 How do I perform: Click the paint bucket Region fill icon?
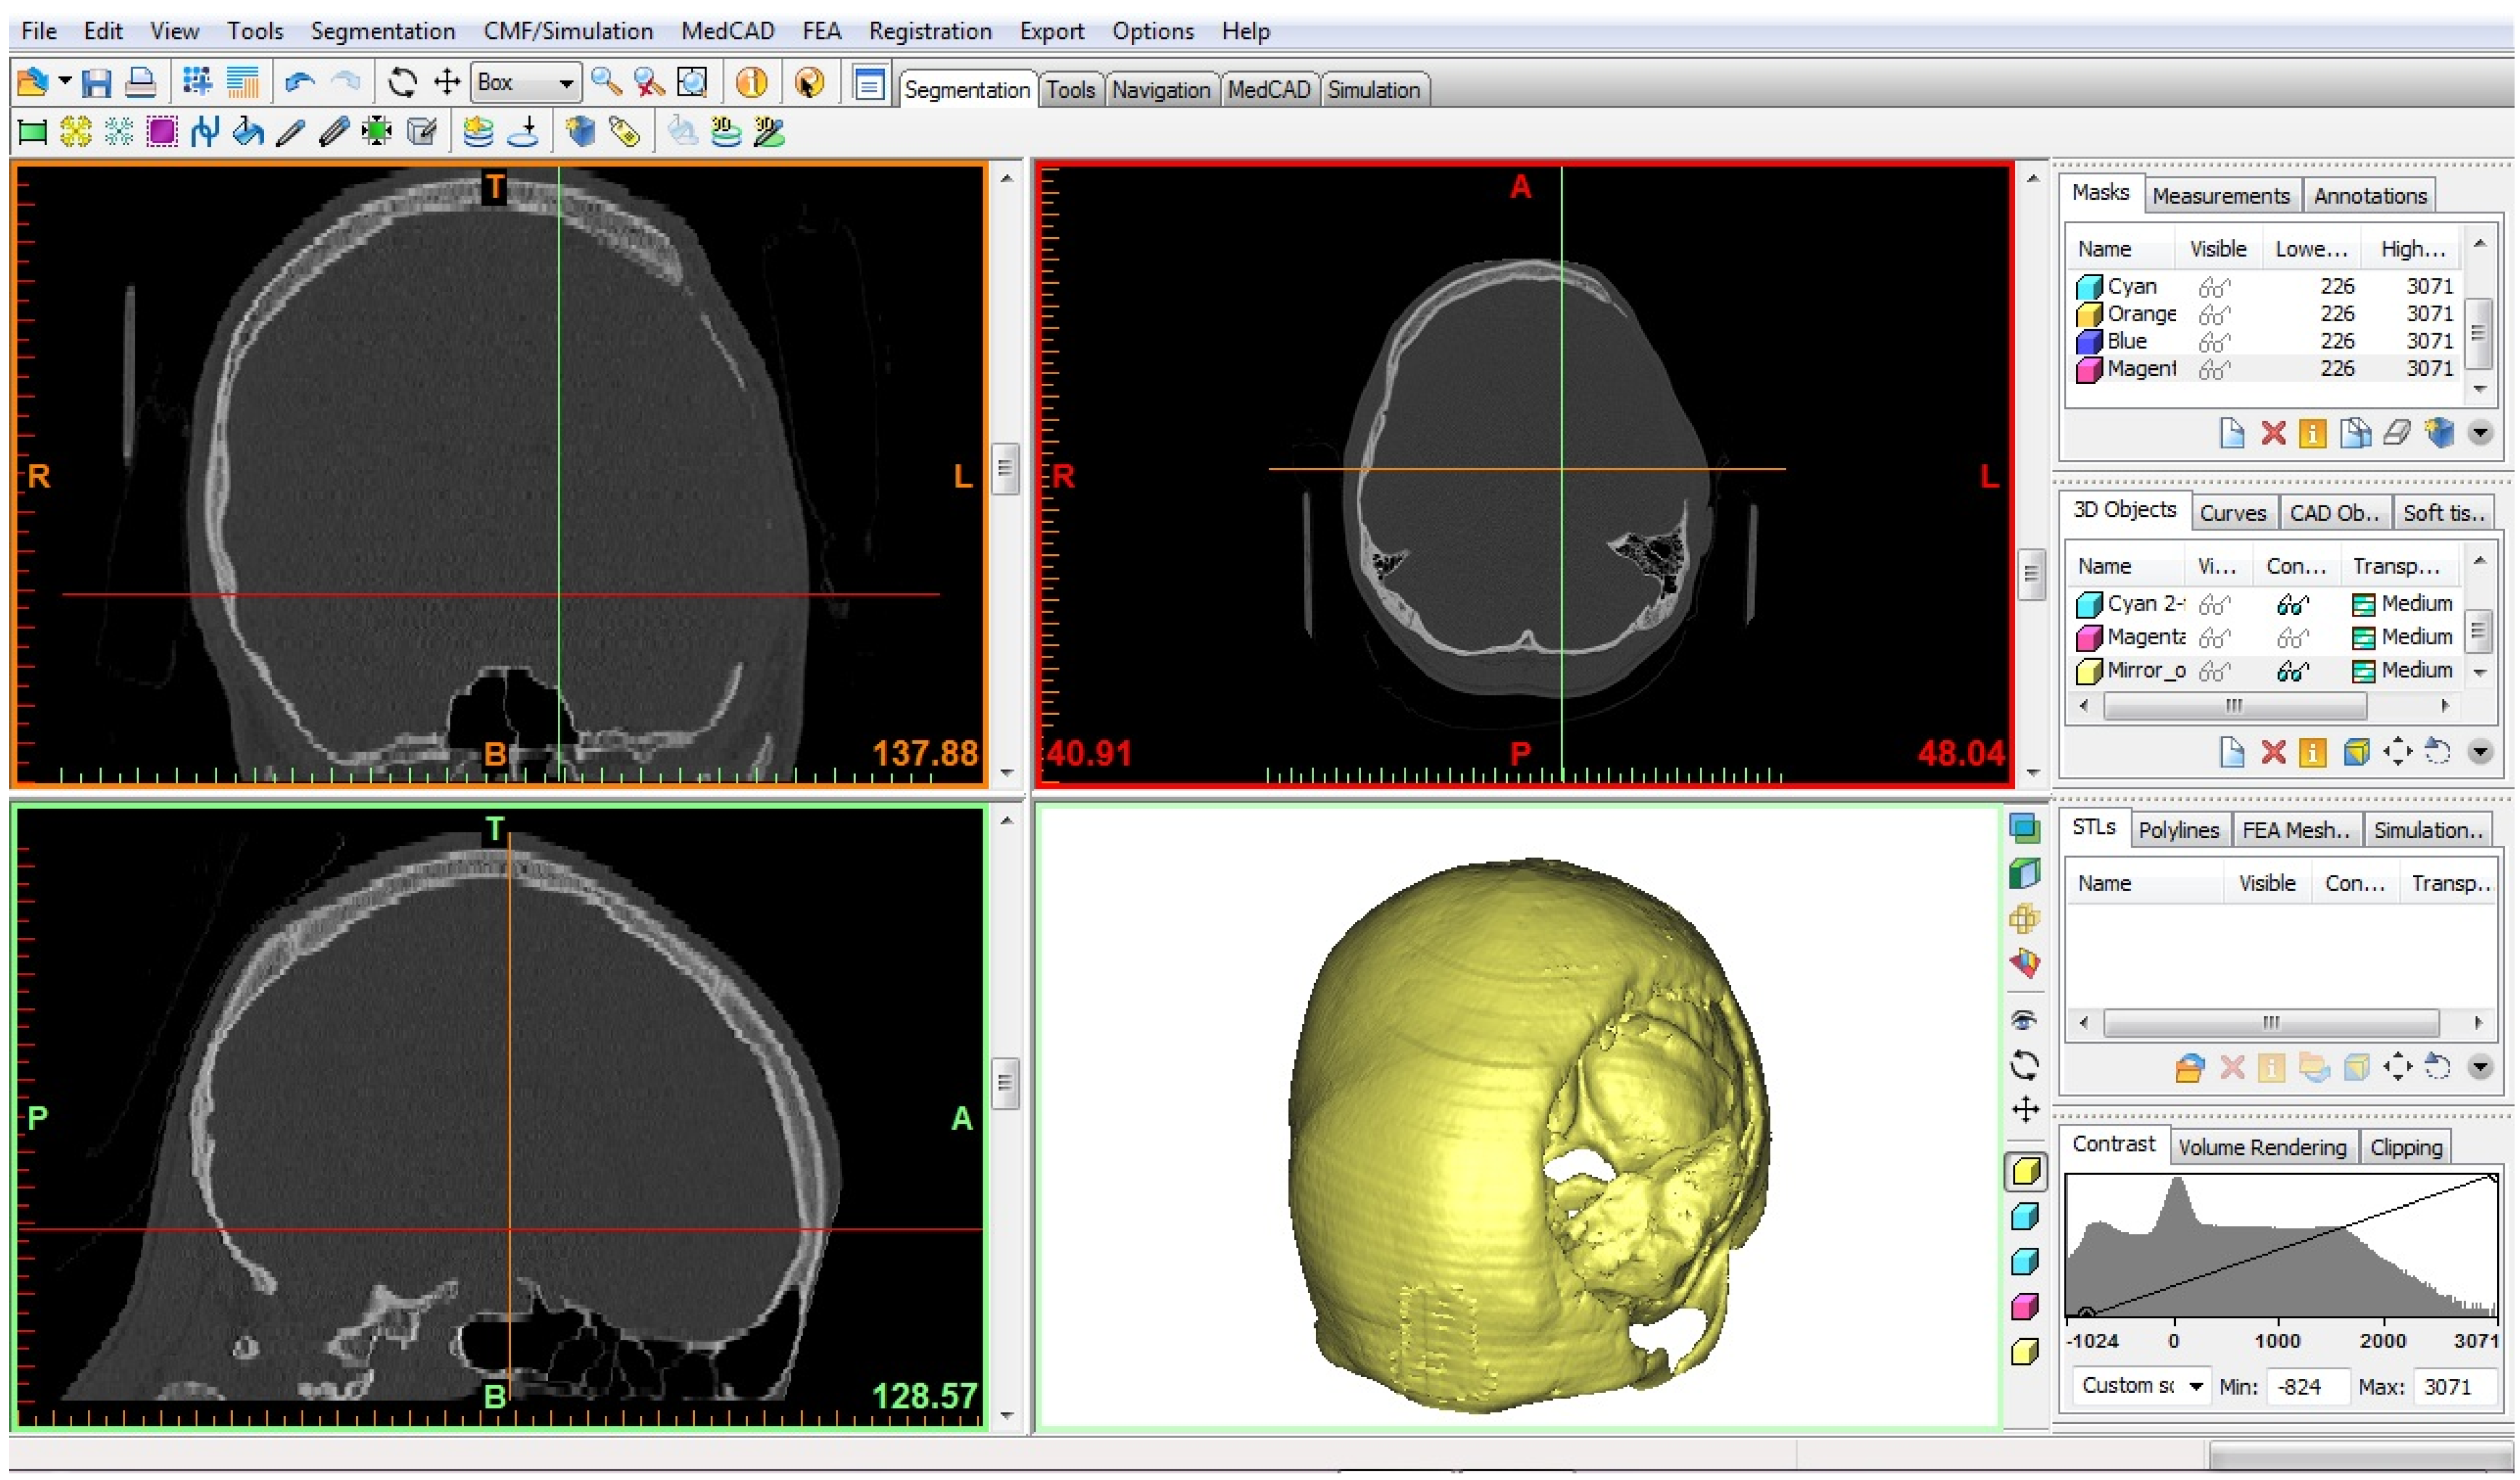247,132
